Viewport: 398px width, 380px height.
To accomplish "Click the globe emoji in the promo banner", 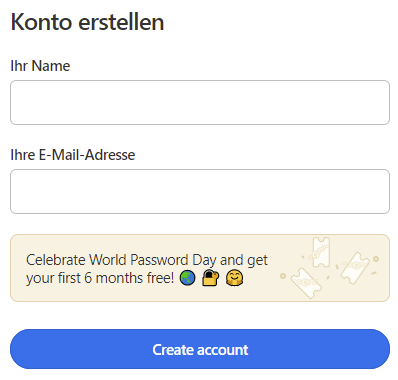I will point(188,278).
